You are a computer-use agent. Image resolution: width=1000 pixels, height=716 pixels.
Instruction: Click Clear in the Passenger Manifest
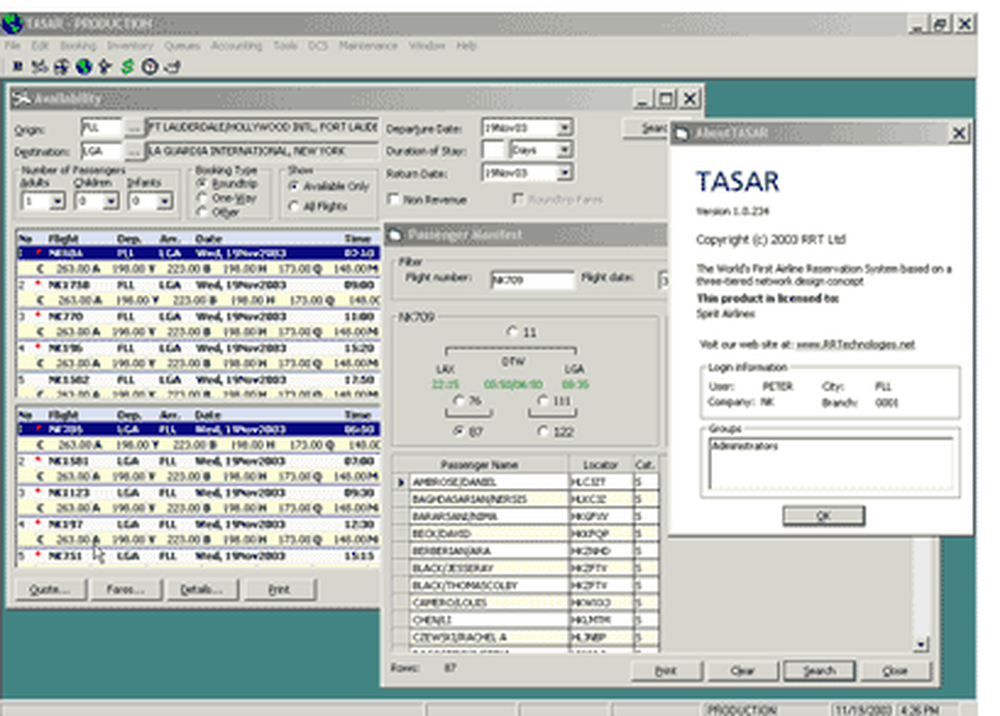(742, 671)
